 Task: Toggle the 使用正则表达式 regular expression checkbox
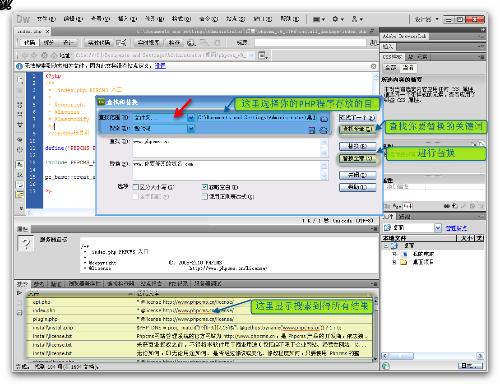[x=205, y=196]
